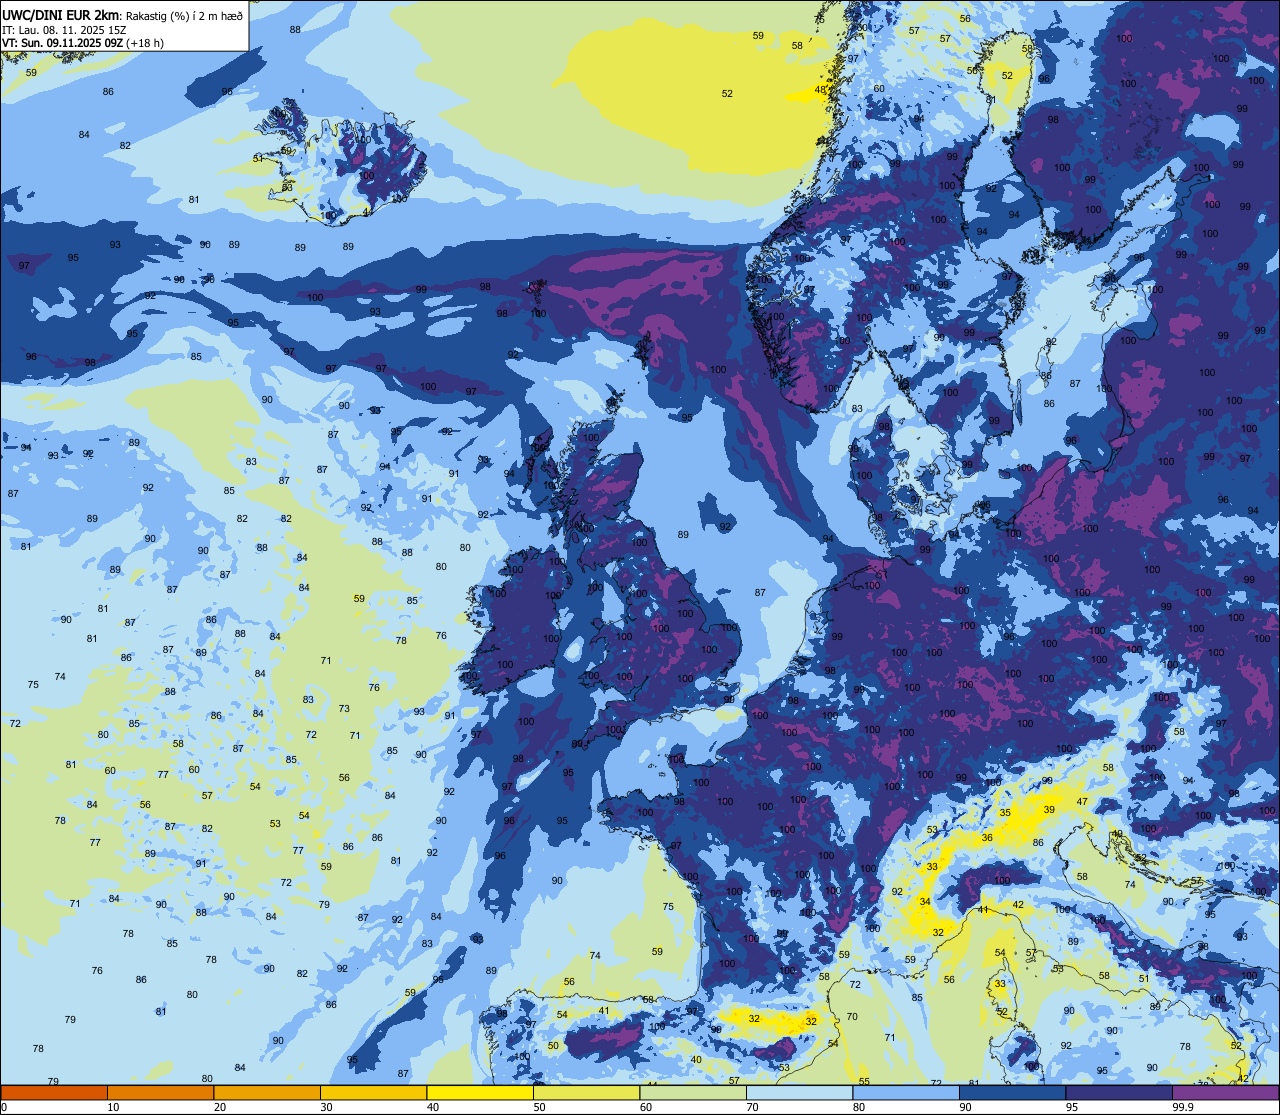Click the legend label '99.9'
The height and width of the screenshot is (1115, 1280).
point(1184,1107)
